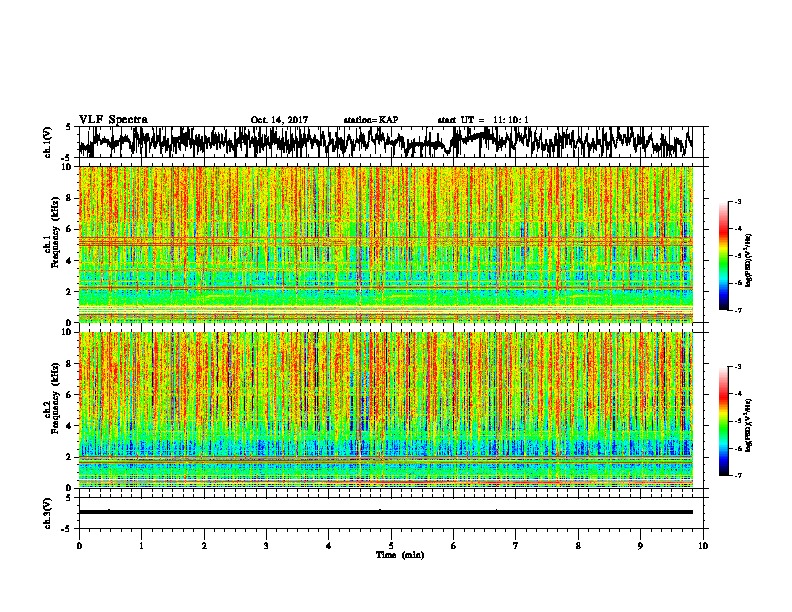Click the "ch.3(V)" y-axis label
This screenshot has width=792, height=612.
[48, 513]
